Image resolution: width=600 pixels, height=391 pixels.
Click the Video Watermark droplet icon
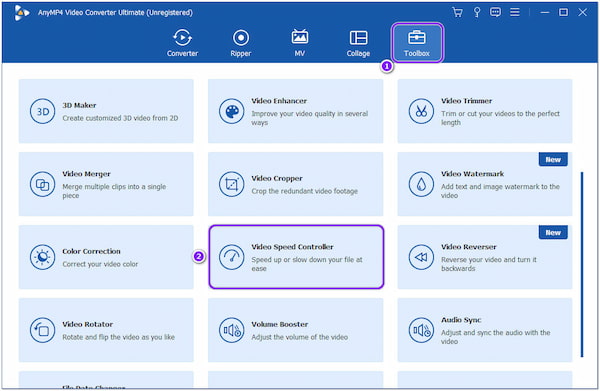click(x=421, y=184)
